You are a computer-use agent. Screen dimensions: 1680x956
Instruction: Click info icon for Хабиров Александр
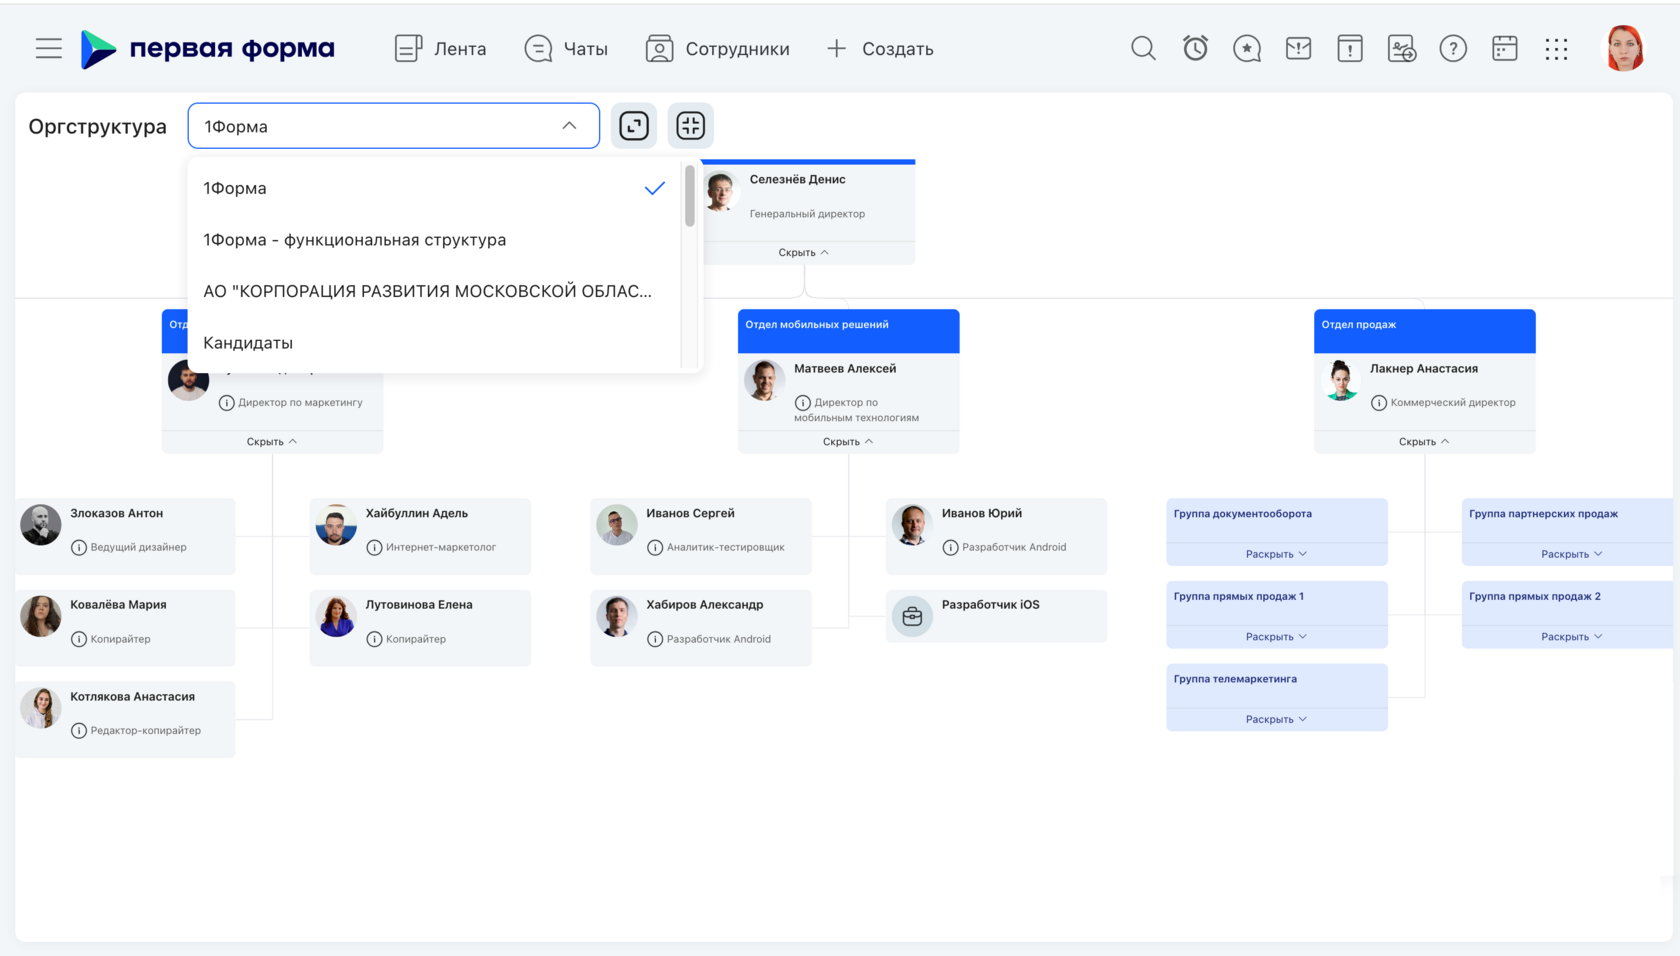tap(655, 639)
